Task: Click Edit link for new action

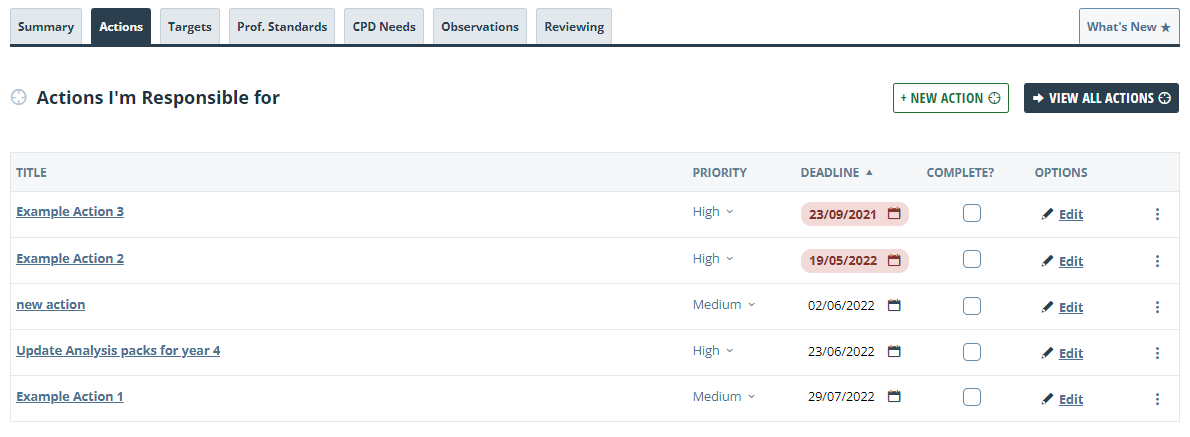Action: coord(1071,307)
